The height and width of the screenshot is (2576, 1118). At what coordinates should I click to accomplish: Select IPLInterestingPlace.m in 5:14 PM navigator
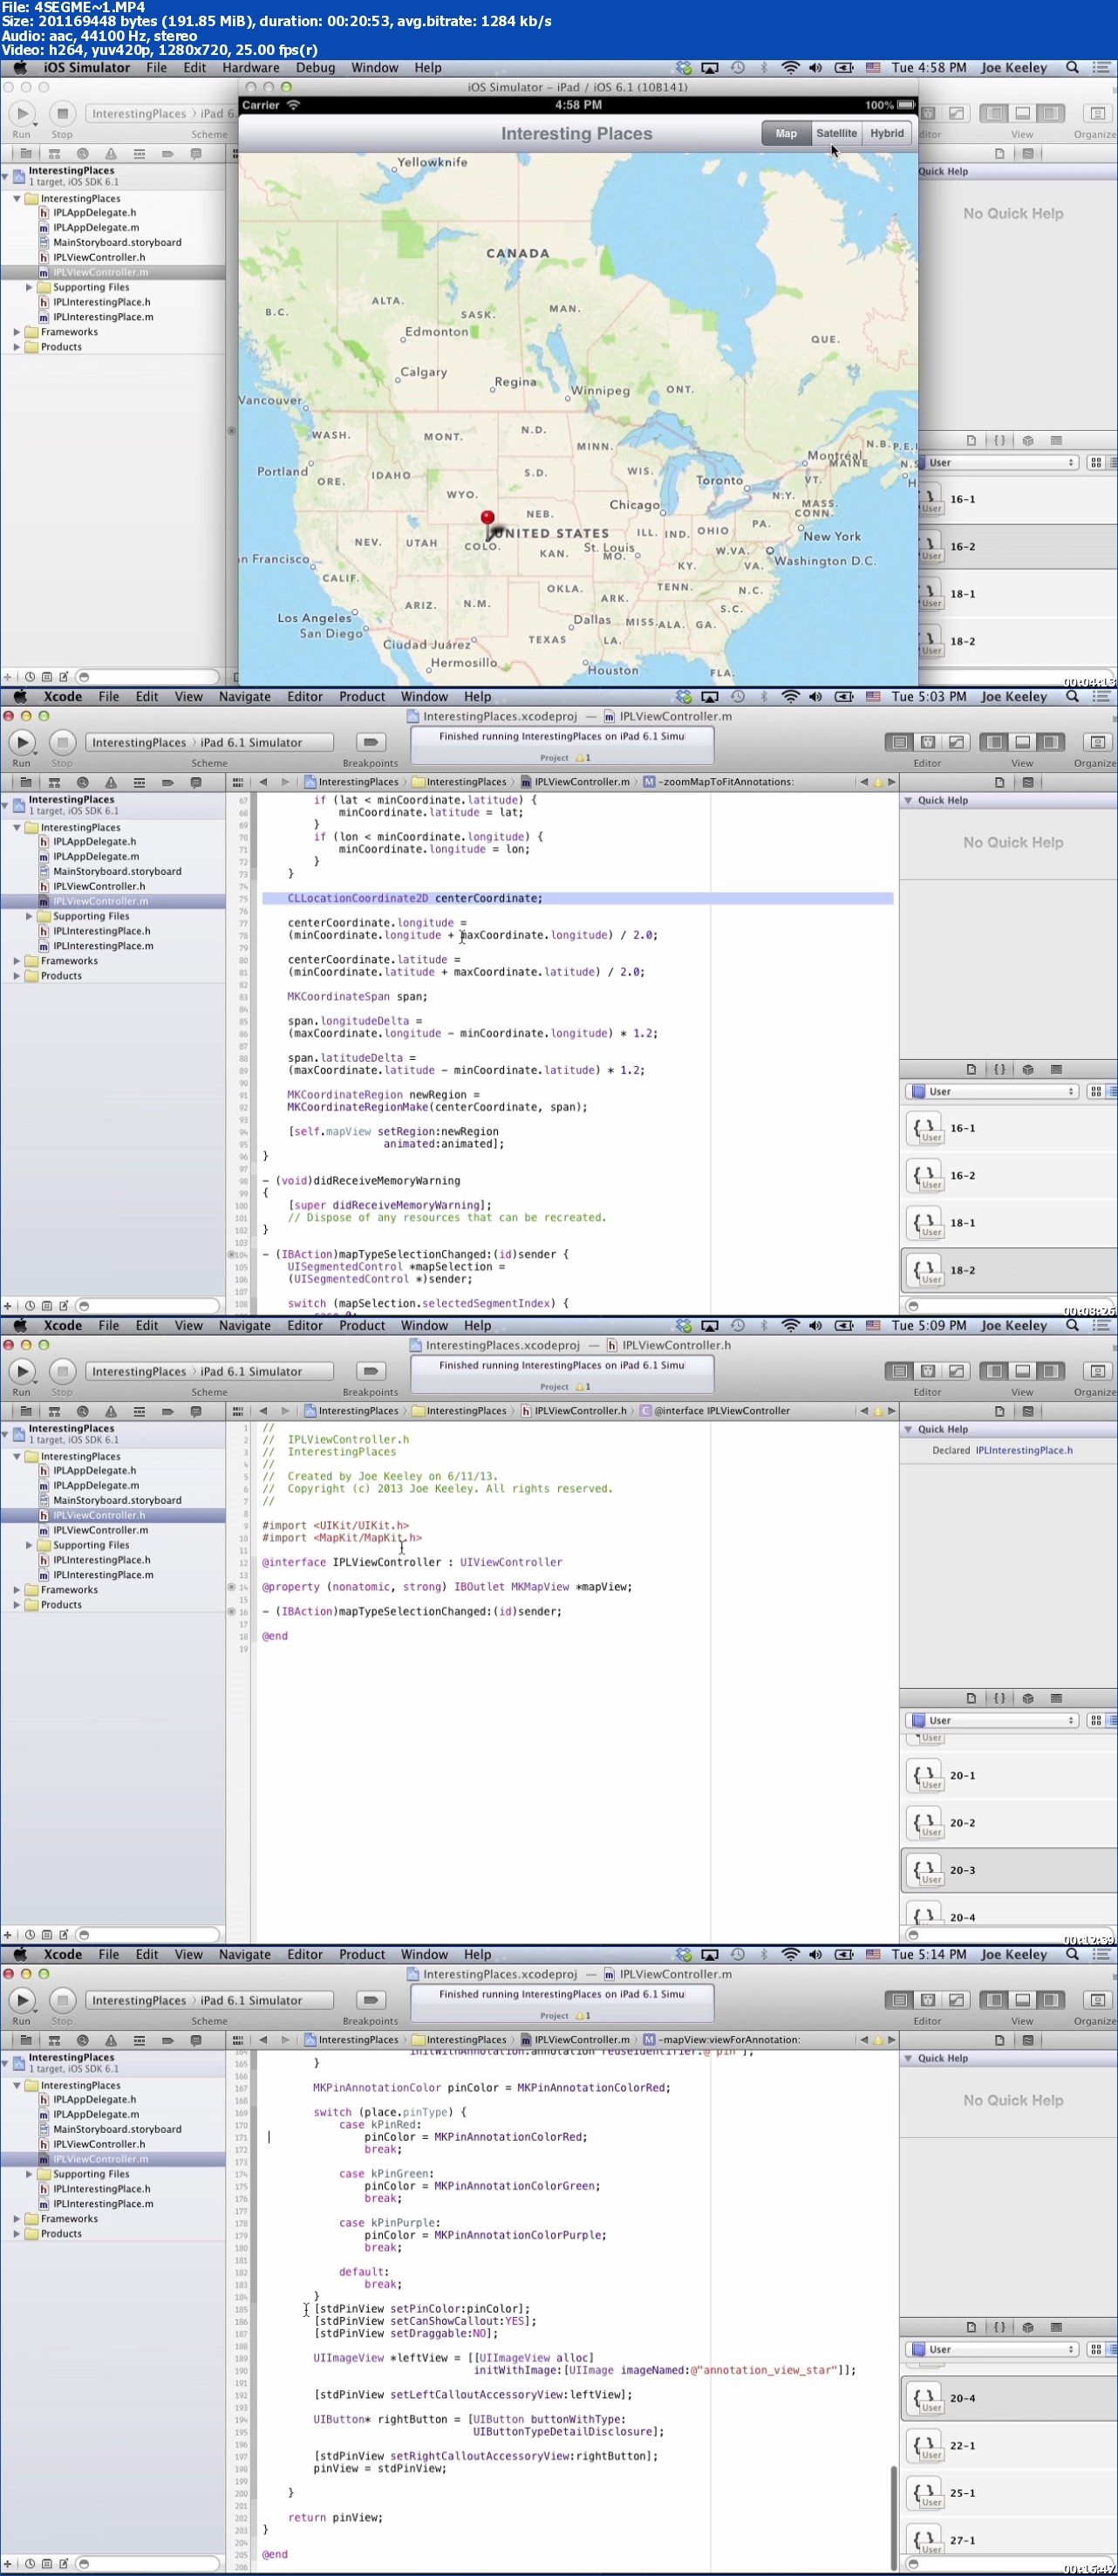(x=103, y=2204)
